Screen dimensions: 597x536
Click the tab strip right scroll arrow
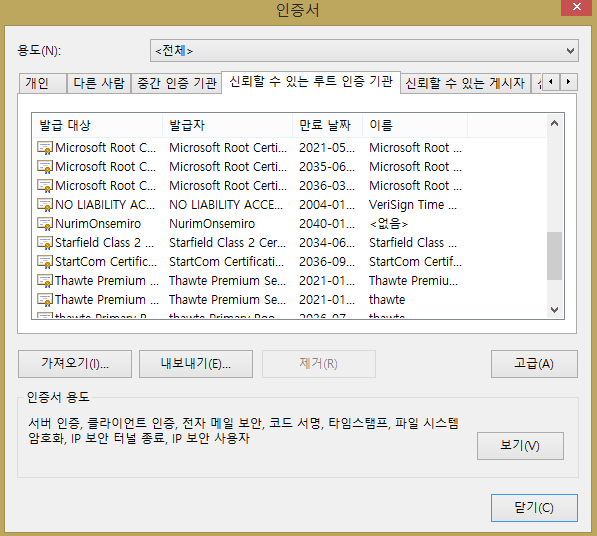point(568,82)
